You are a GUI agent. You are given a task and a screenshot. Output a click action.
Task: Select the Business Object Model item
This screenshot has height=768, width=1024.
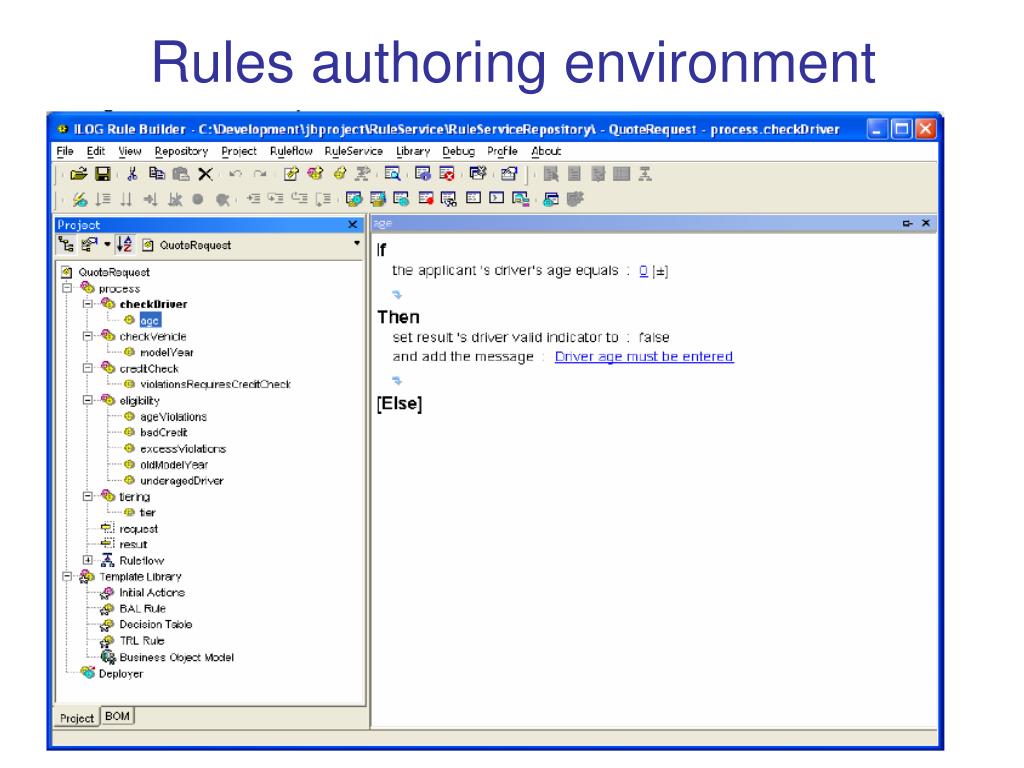point(176,657)
